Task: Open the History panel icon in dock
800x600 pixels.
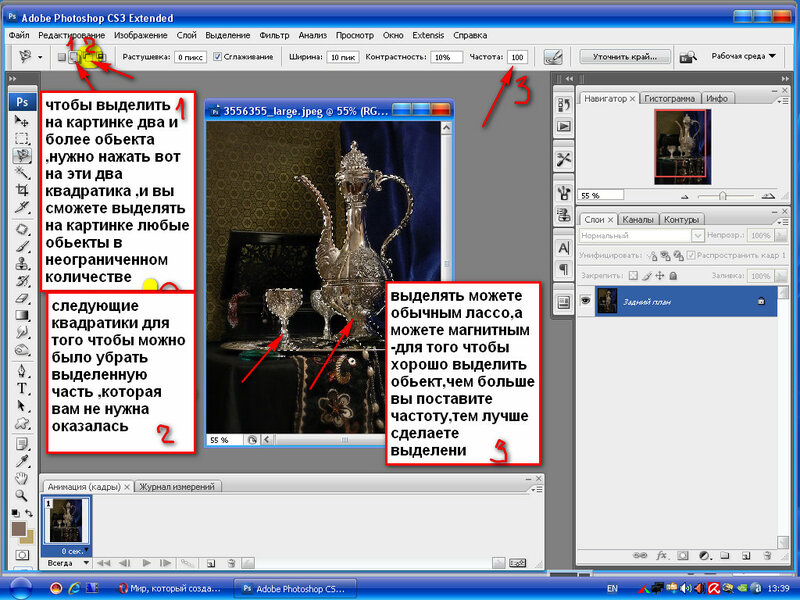Action: click(563, 105)
